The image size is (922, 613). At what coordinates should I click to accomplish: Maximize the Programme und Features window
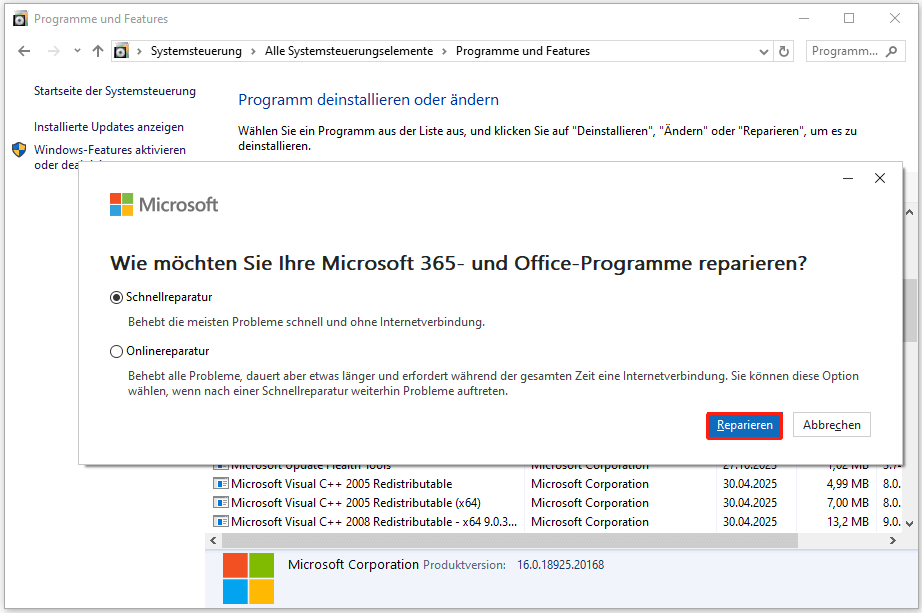click(x=849, y=19)
